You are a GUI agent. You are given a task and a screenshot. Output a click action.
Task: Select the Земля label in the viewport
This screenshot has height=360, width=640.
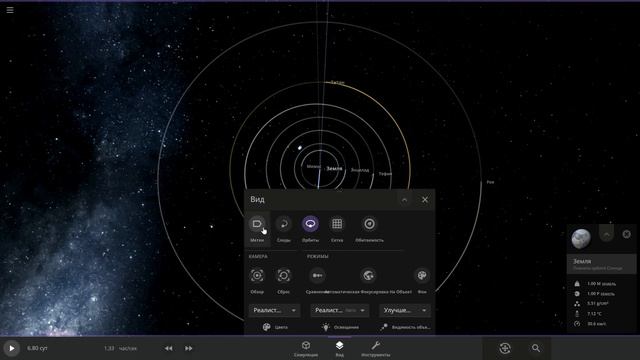click(x=334, y=169)
